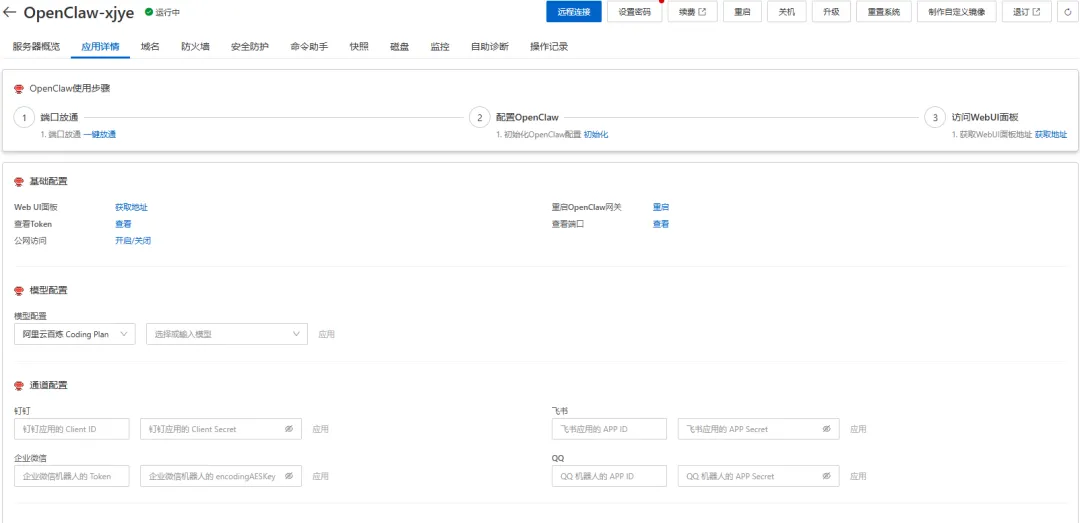
Task: Click the 开启/关闭 link for 公网访问
Action: tap(133, 240)
